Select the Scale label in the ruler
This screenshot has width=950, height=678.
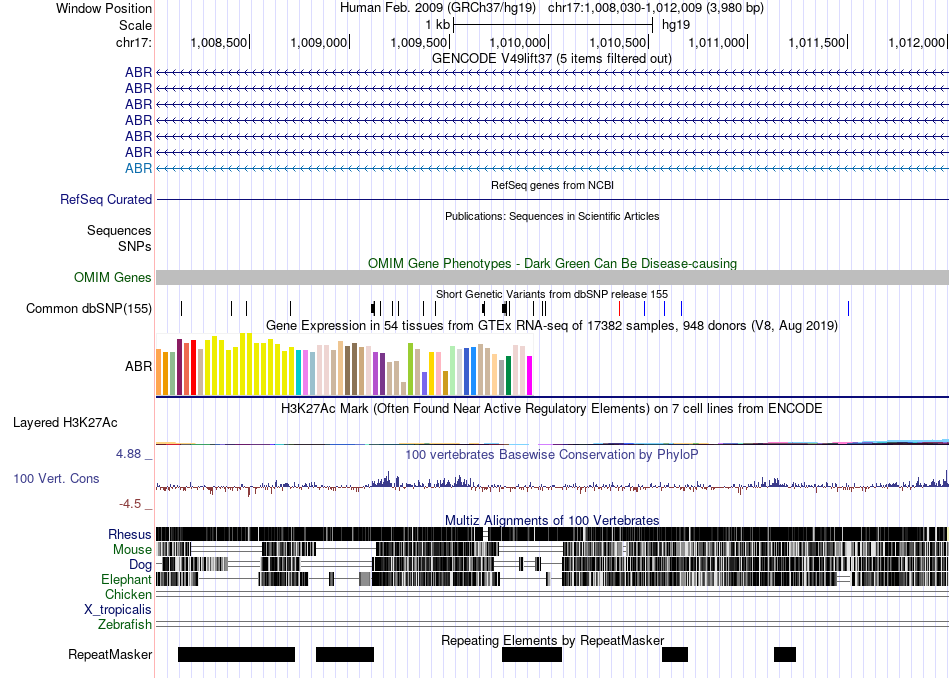135,25
